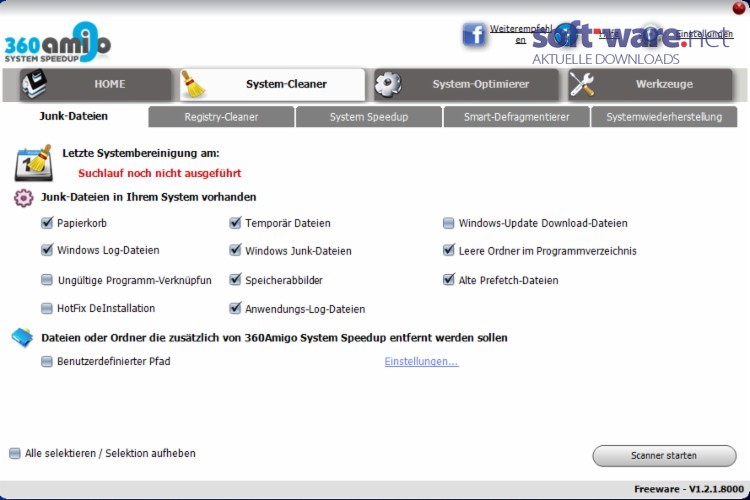
Task: Open the Smart-Defragmentierer subtab
Action: 517,117
